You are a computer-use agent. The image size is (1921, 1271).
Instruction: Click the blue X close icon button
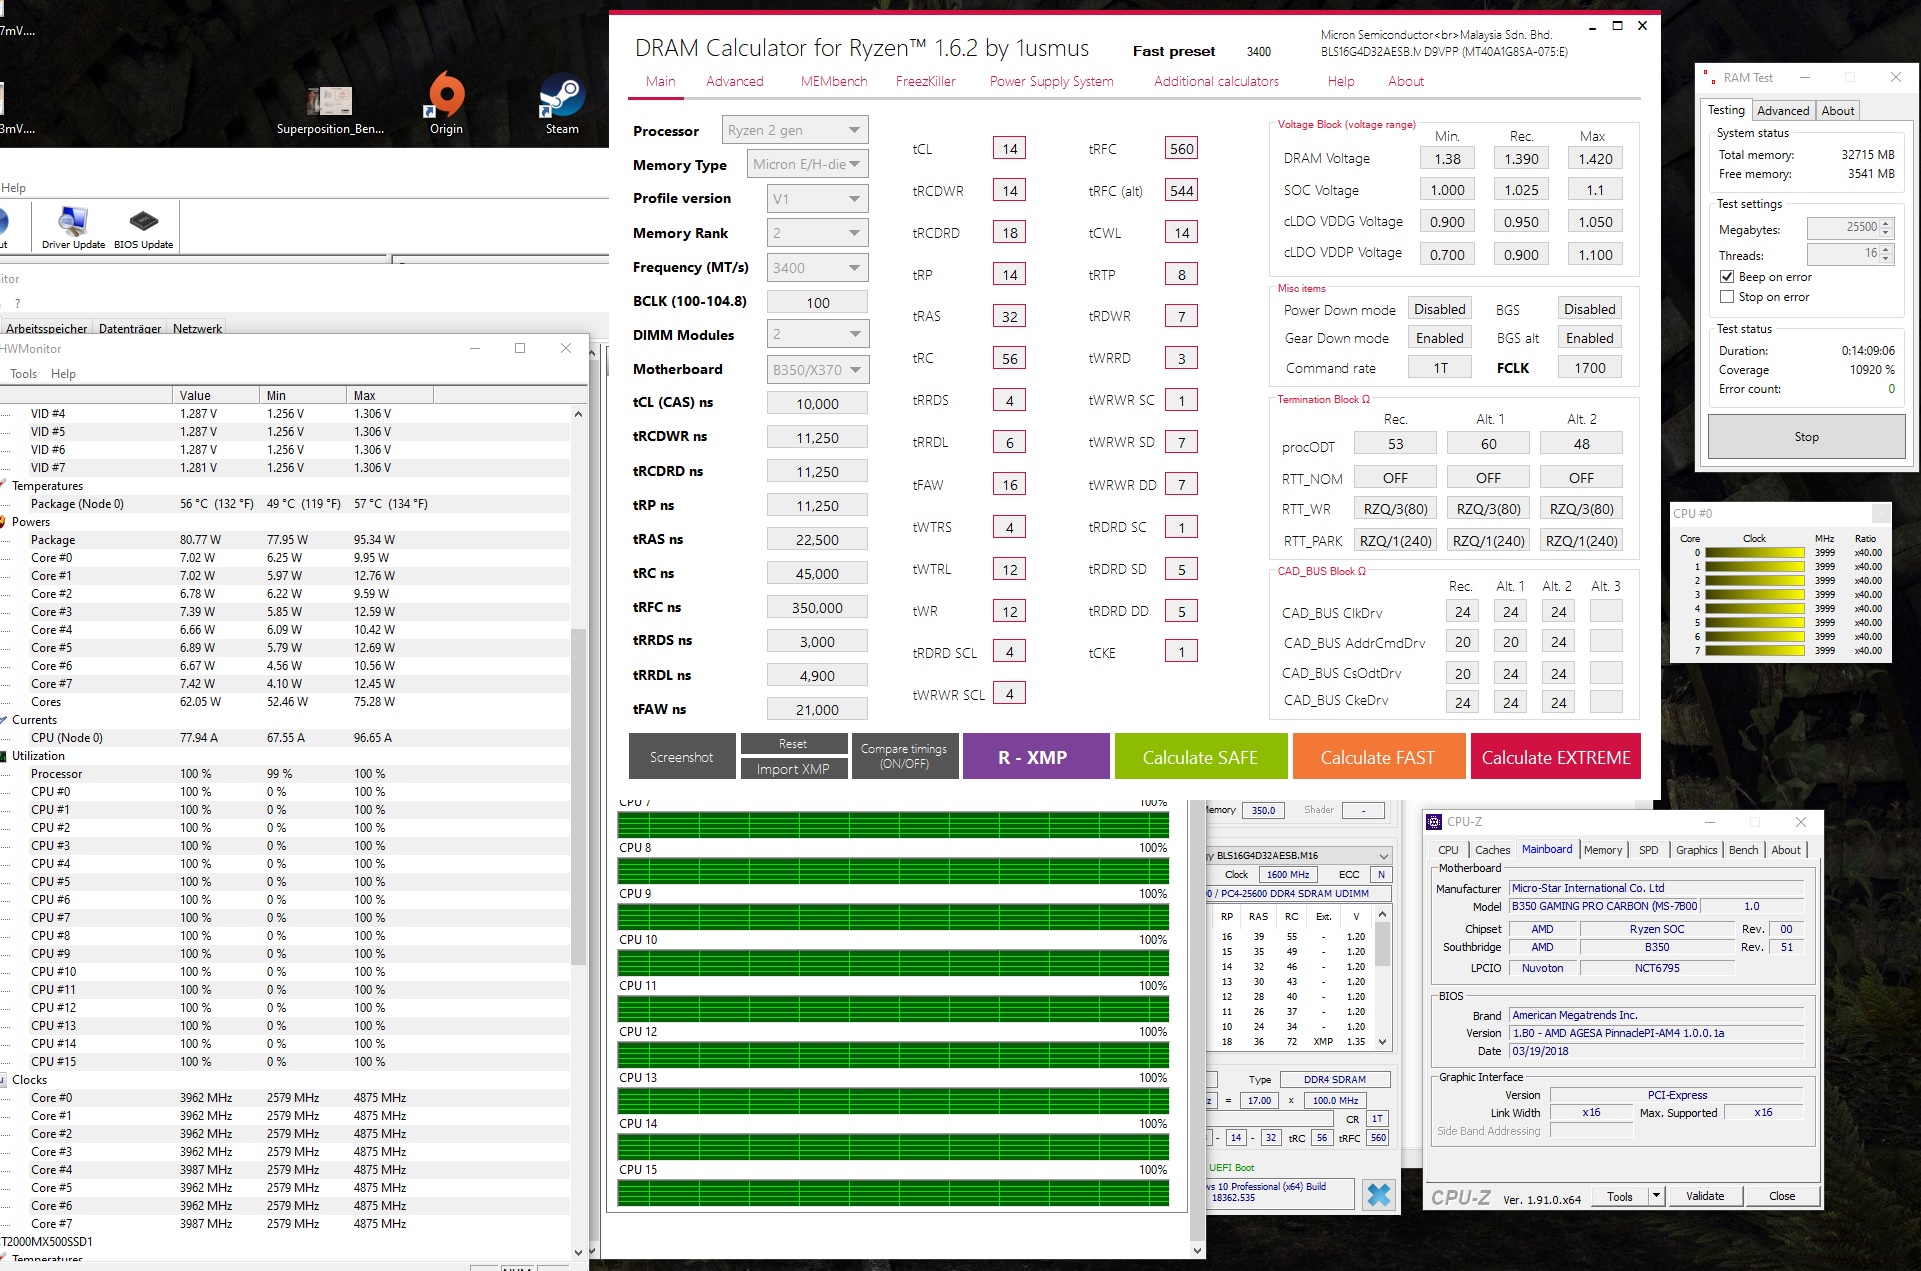tap(1379, 1195)
